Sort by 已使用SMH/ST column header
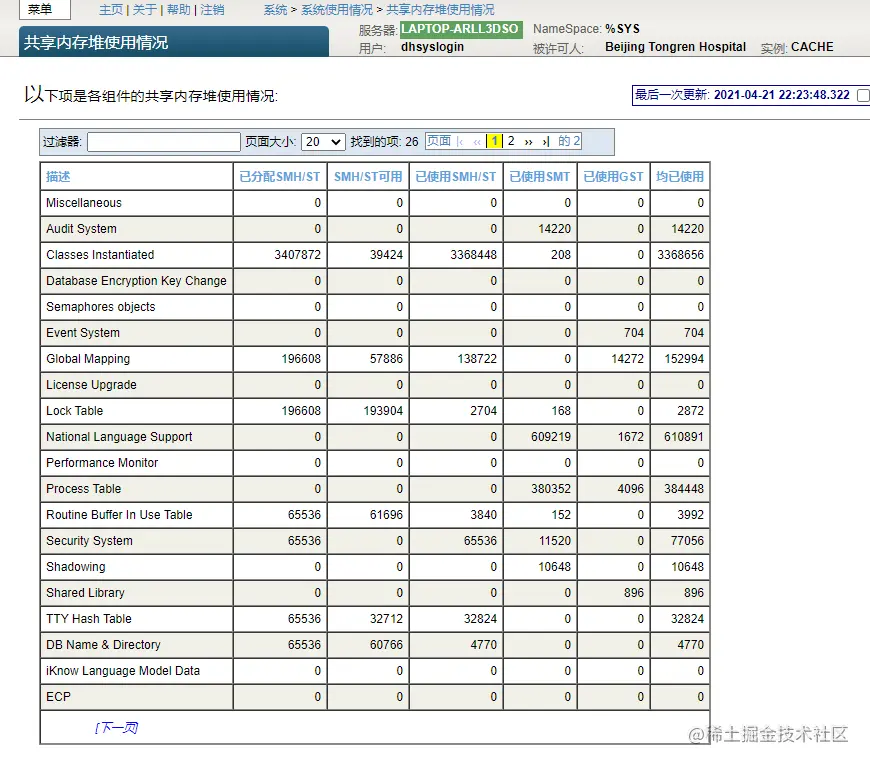The height and width of the screenshot is (766, 870). click(x=456, y=176)
